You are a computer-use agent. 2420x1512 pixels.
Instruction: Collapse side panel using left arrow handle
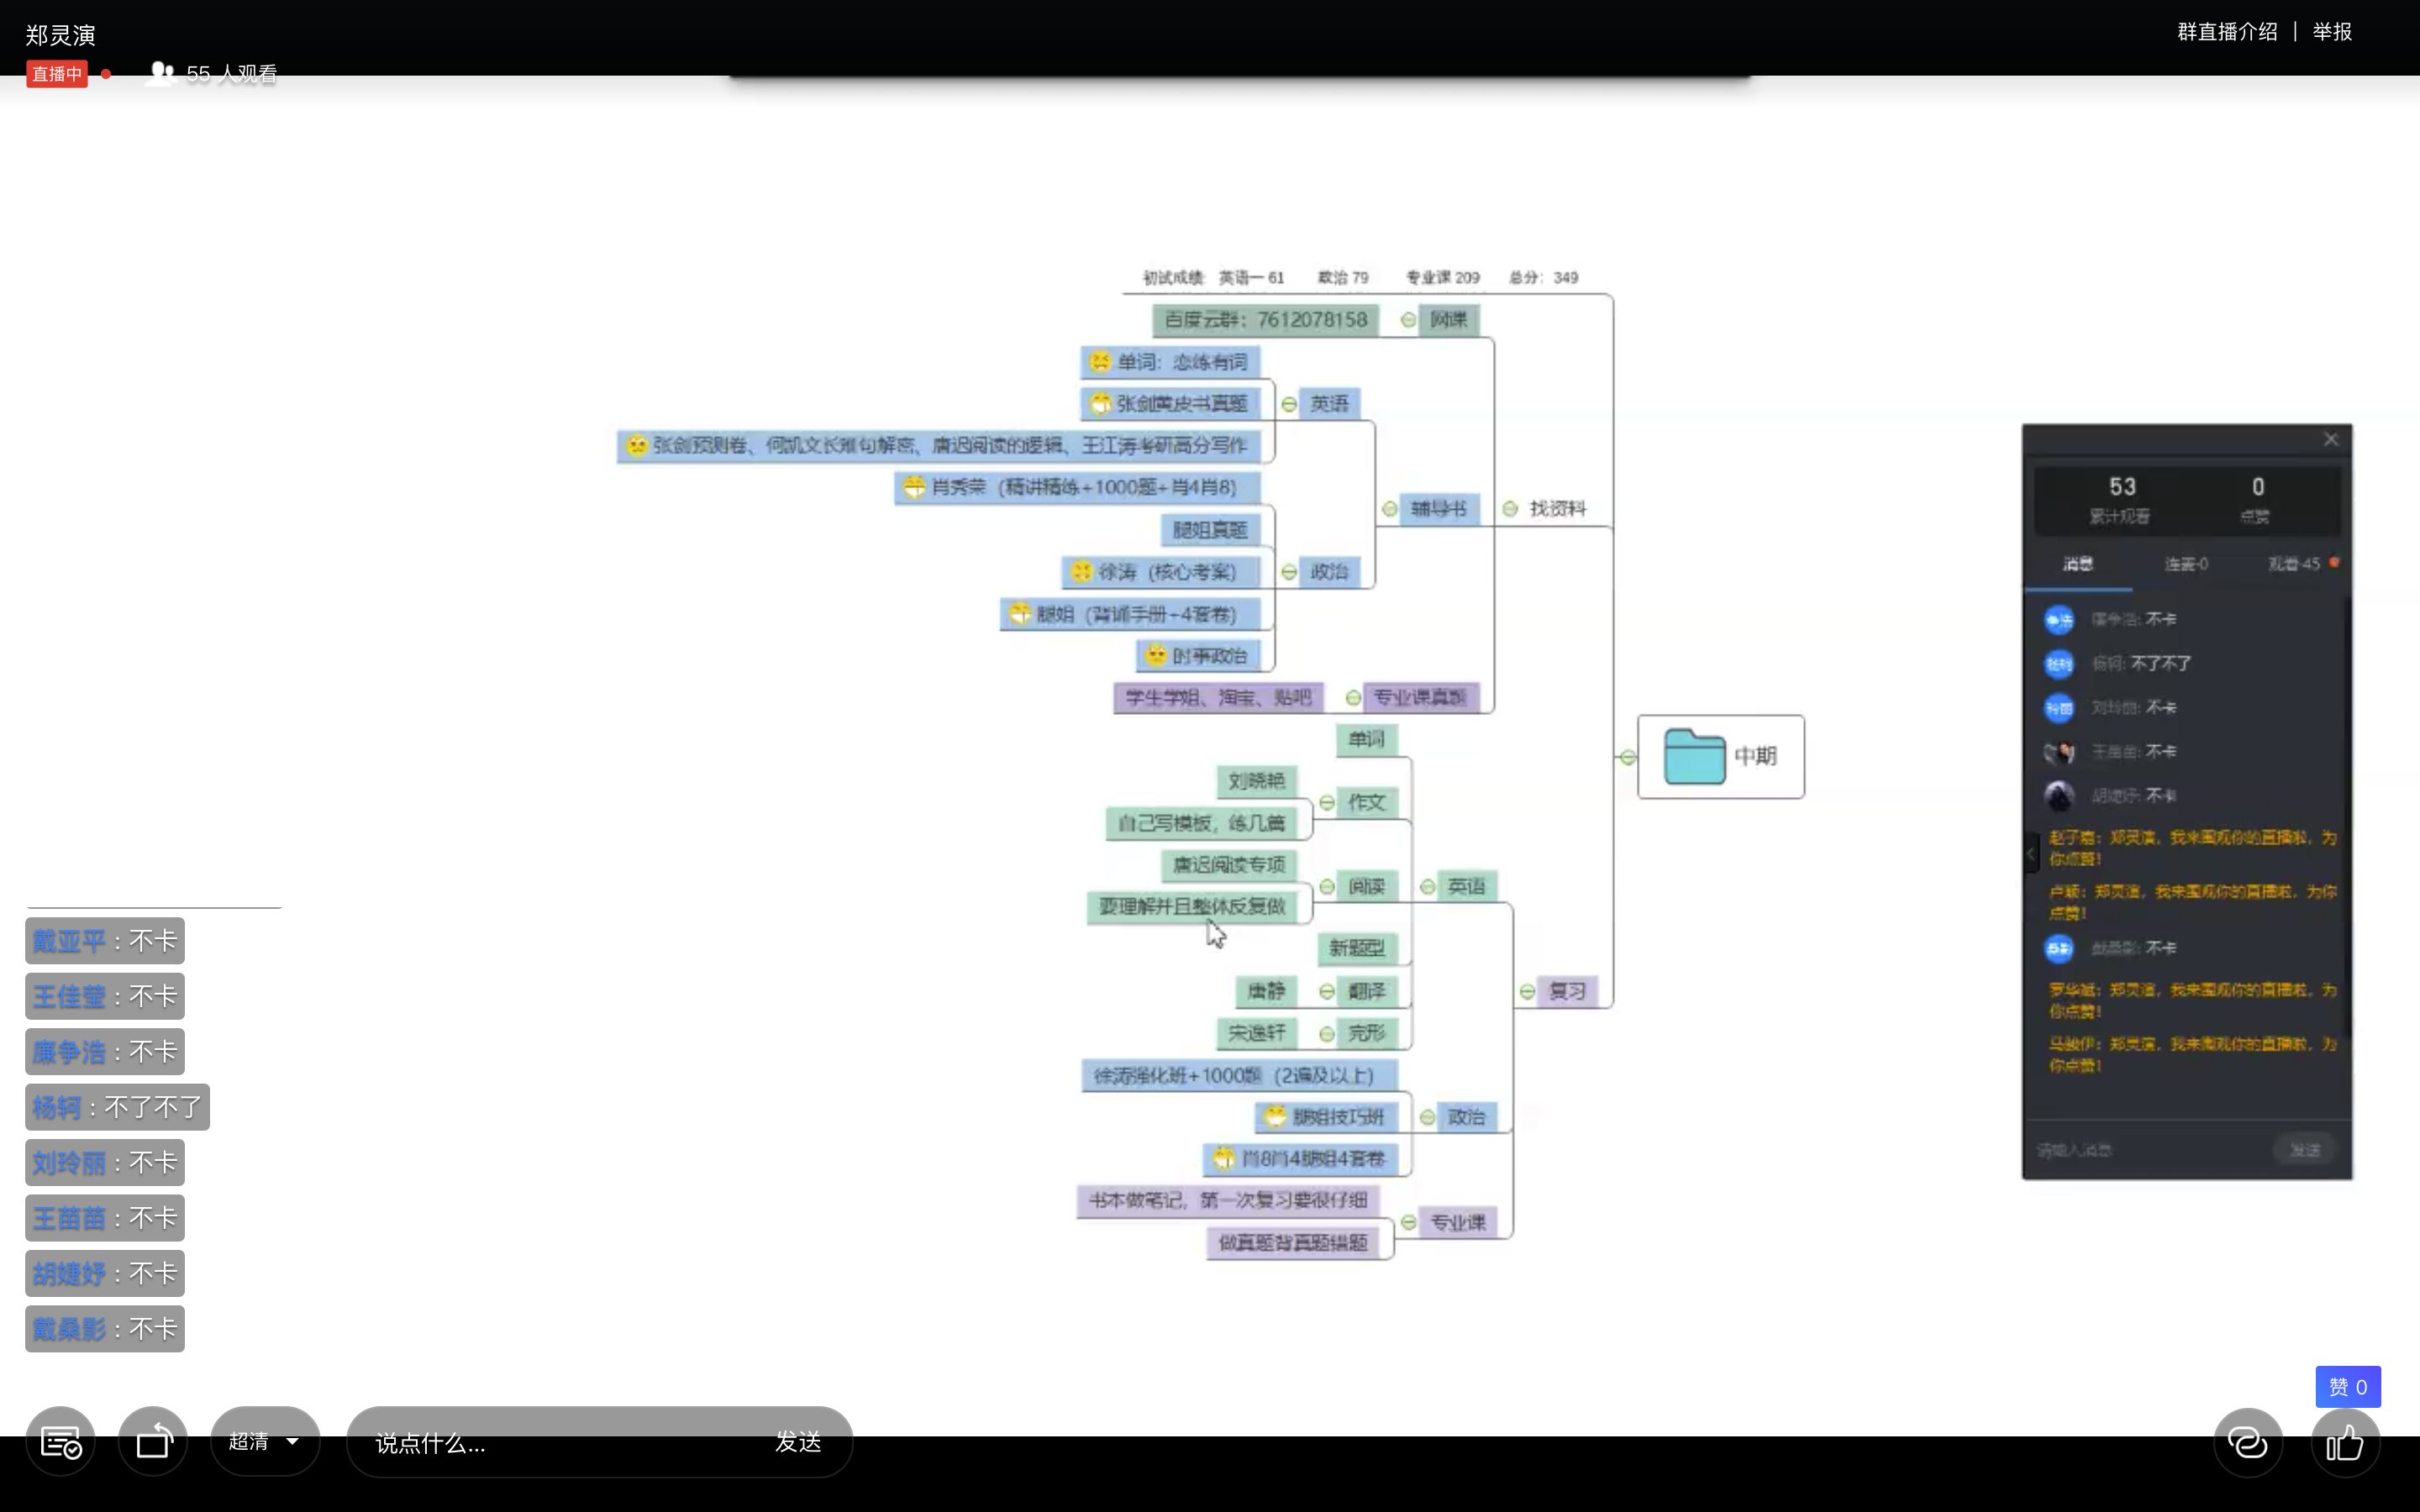(2030, 854)
